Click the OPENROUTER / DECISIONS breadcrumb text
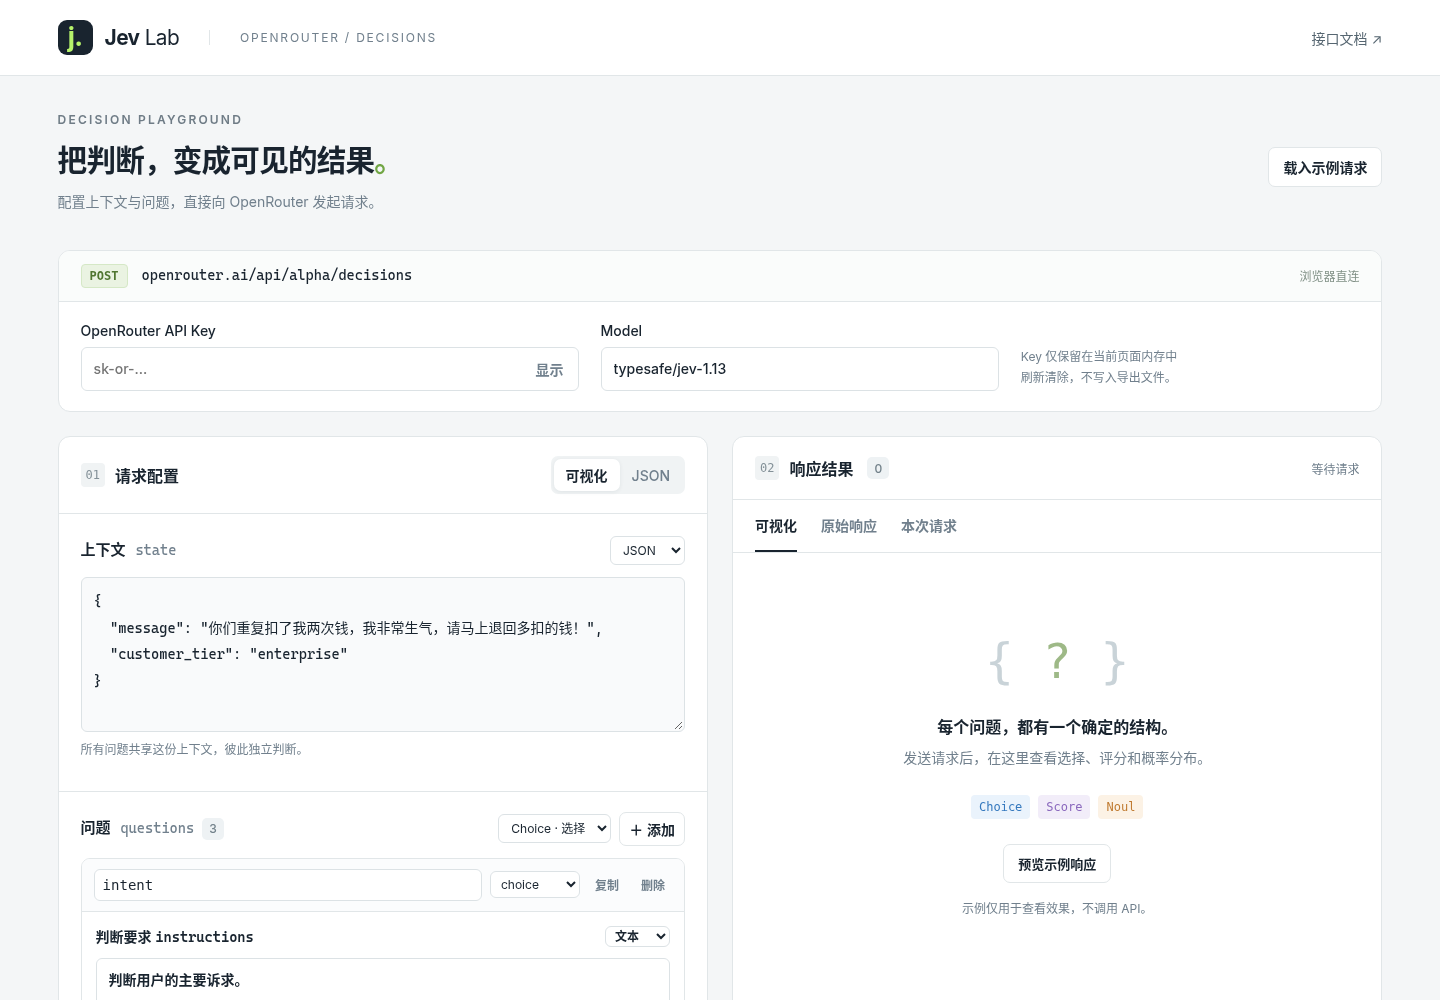1440x1000 pixels. [338, 38]
